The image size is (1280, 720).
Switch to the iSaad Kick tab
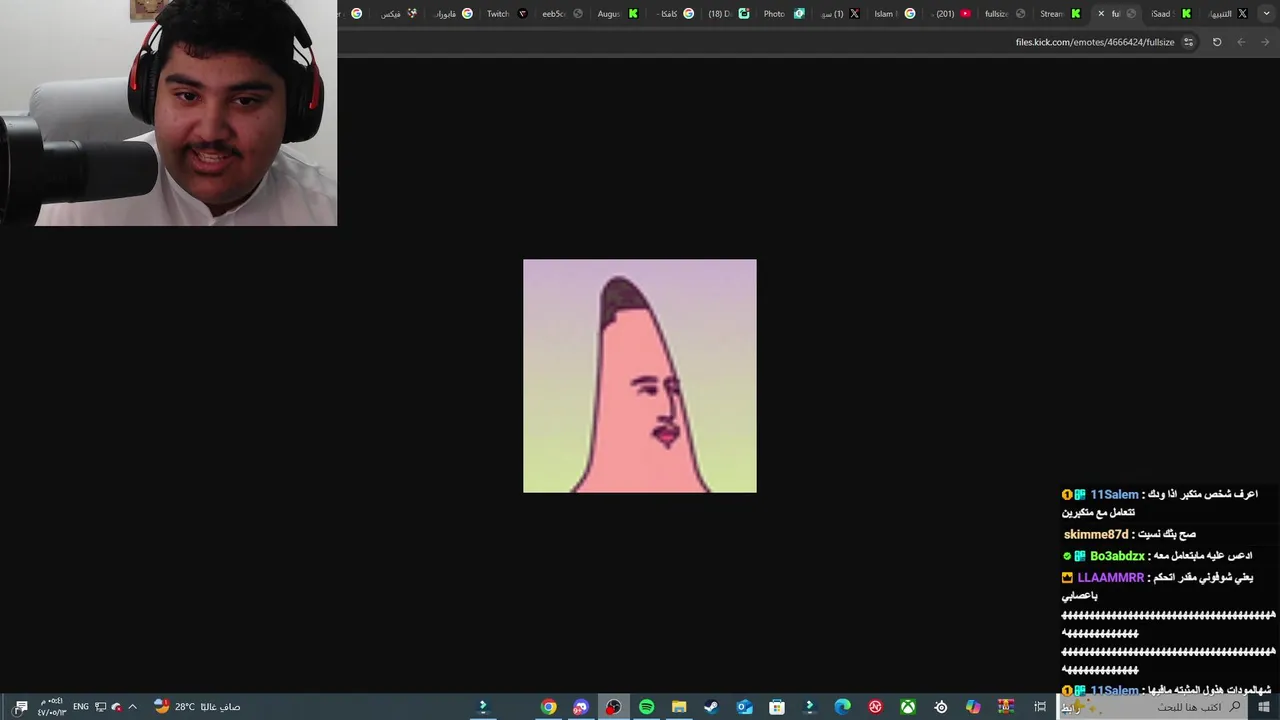(x=1170, y=13)
